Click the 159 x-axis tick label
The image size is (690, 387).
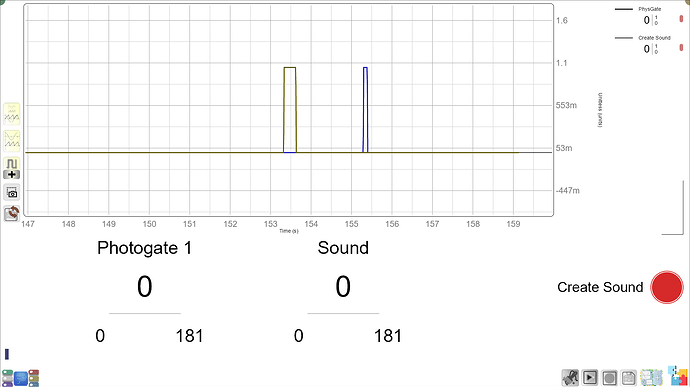513,224
